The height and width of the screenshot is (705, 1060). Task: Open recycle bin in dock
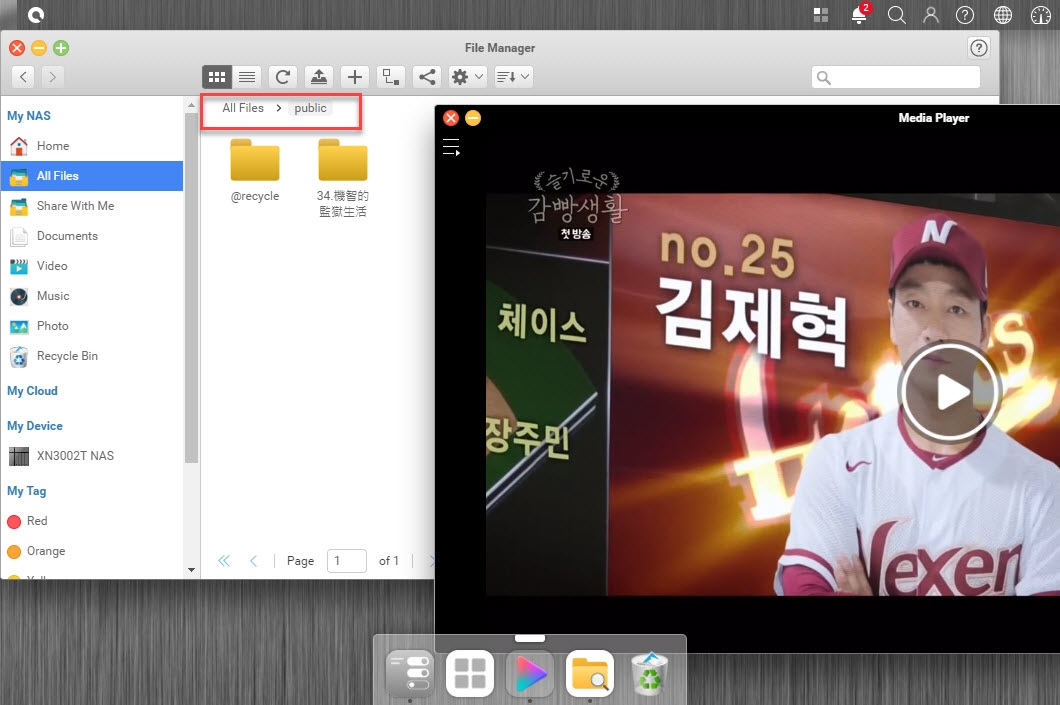click(650, 674)
